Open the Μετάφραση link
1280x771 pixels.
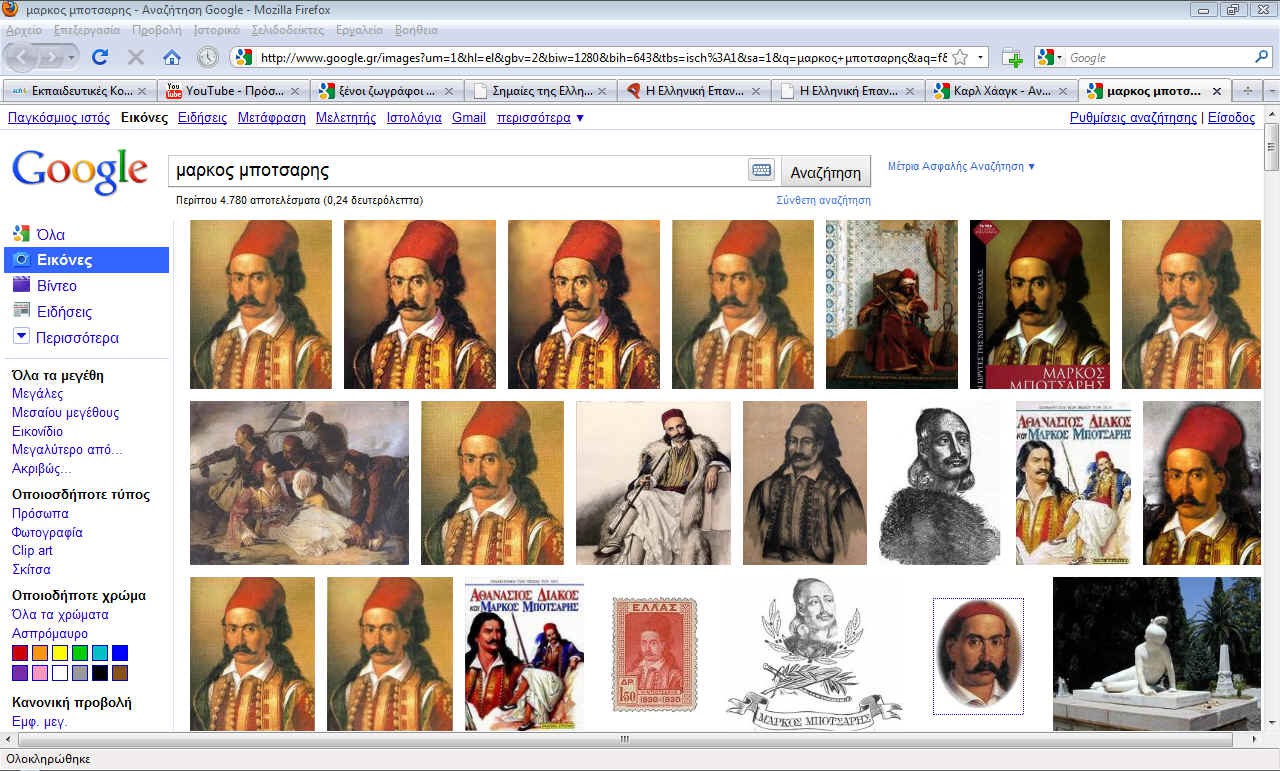point(272,118)
